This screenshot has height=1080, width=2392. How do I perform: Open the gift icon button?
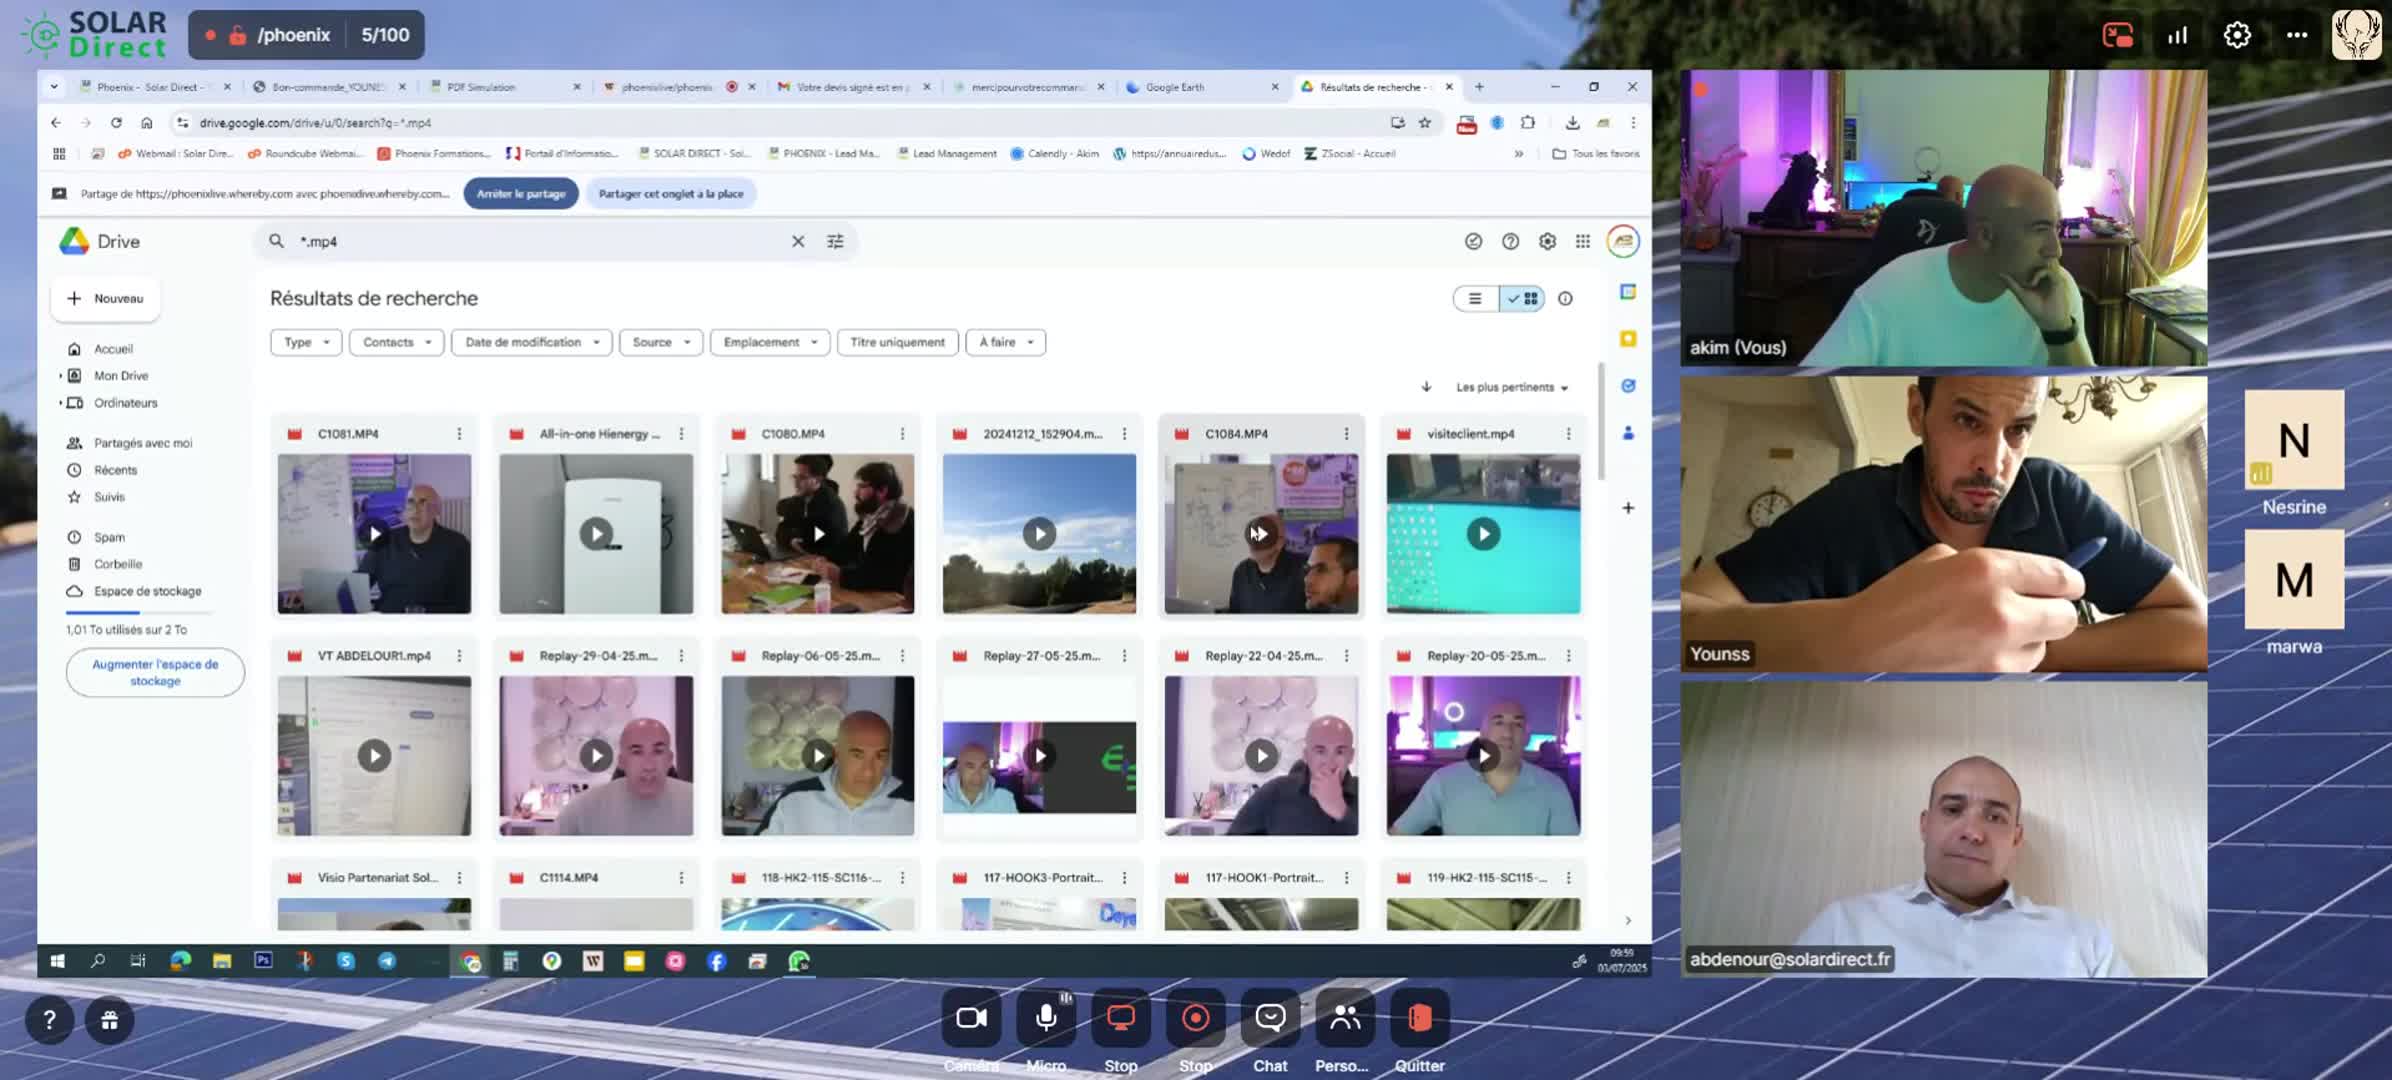(110, 1020)
